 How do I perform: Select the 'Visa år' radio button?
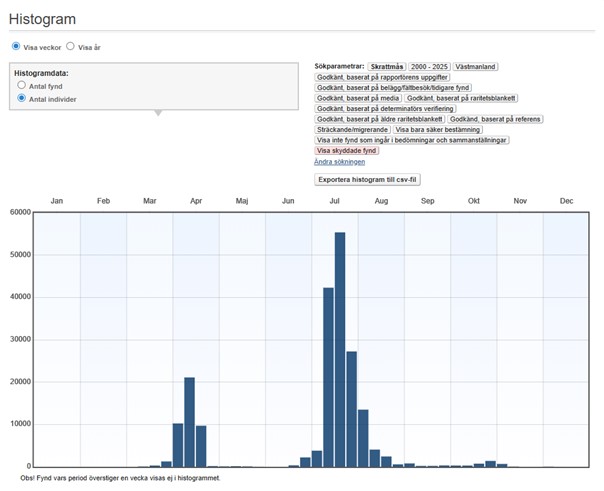point(71,47)
